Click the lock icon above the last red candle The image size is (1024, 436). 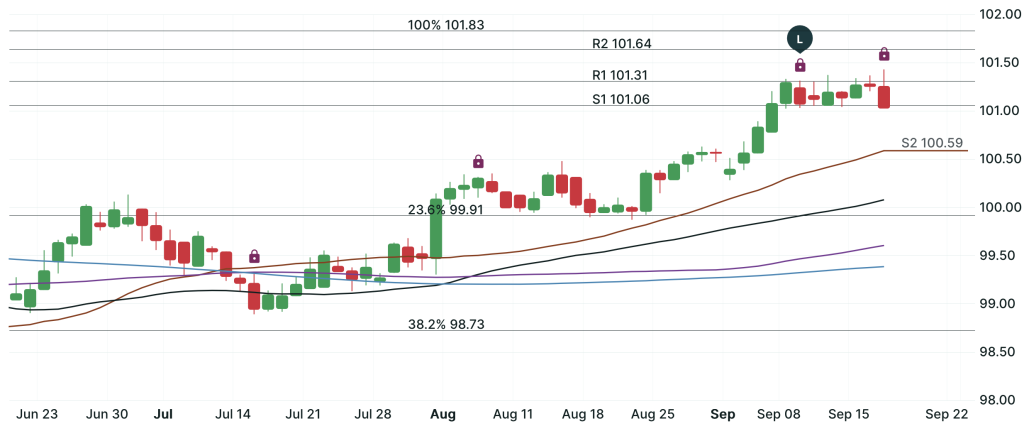[x=884, y=54]
